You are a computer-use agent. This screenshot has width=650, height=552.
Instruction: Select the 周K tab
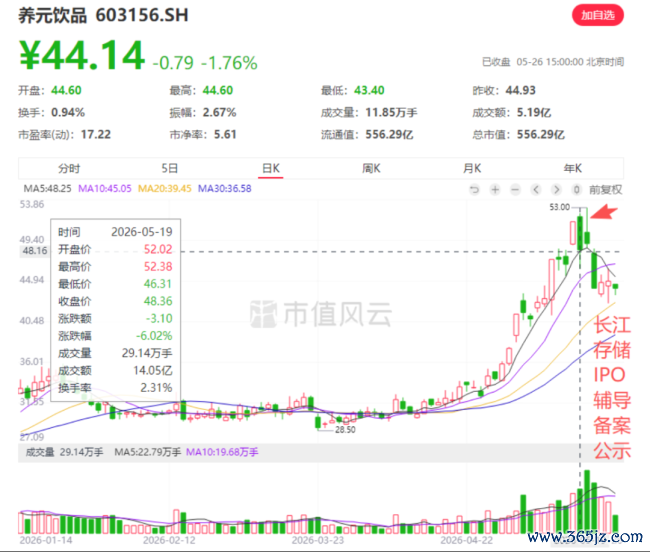(x=371, y=168)
